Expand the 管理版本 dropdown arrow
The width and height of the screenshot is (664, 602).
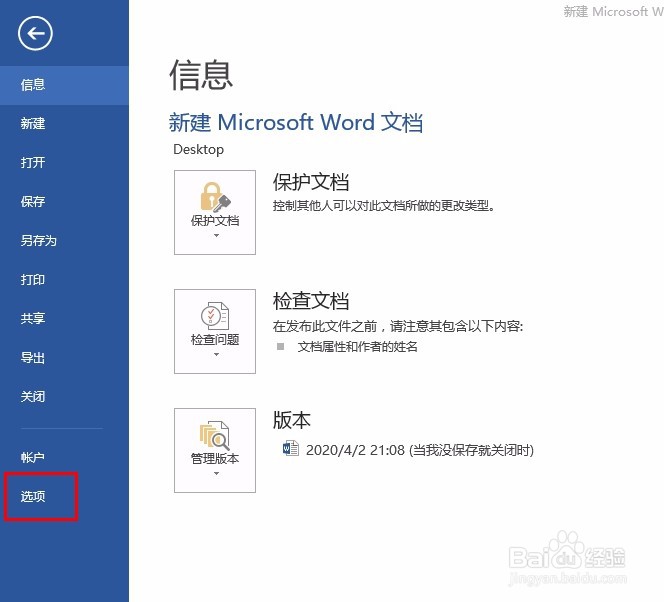point(216,473)
